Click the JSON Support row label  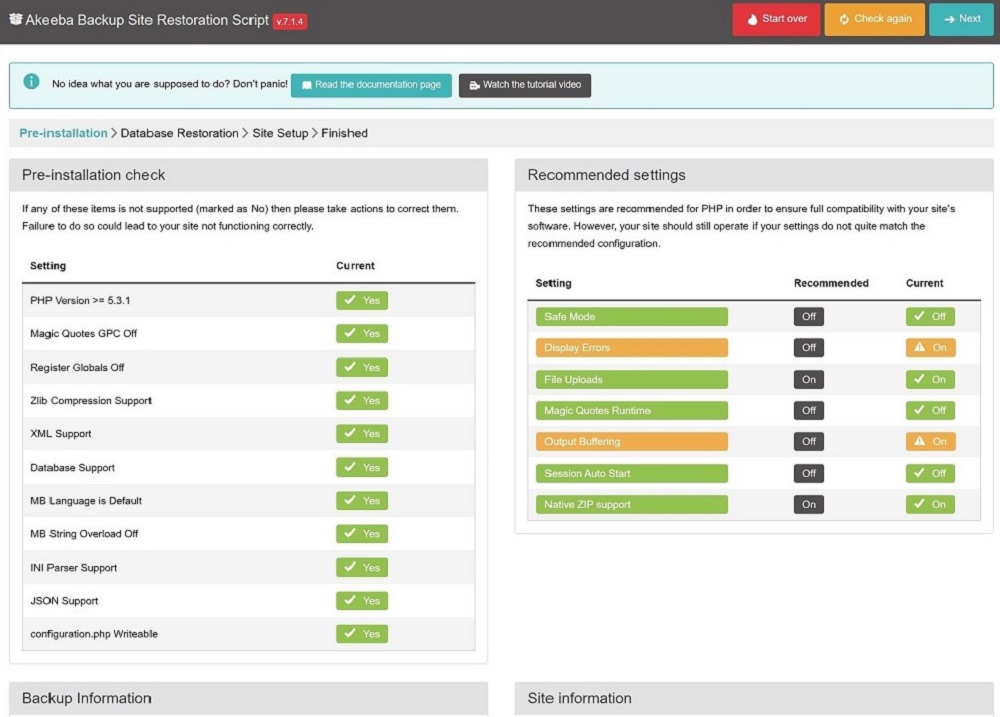pyautogui.click(x=64, y=601)
